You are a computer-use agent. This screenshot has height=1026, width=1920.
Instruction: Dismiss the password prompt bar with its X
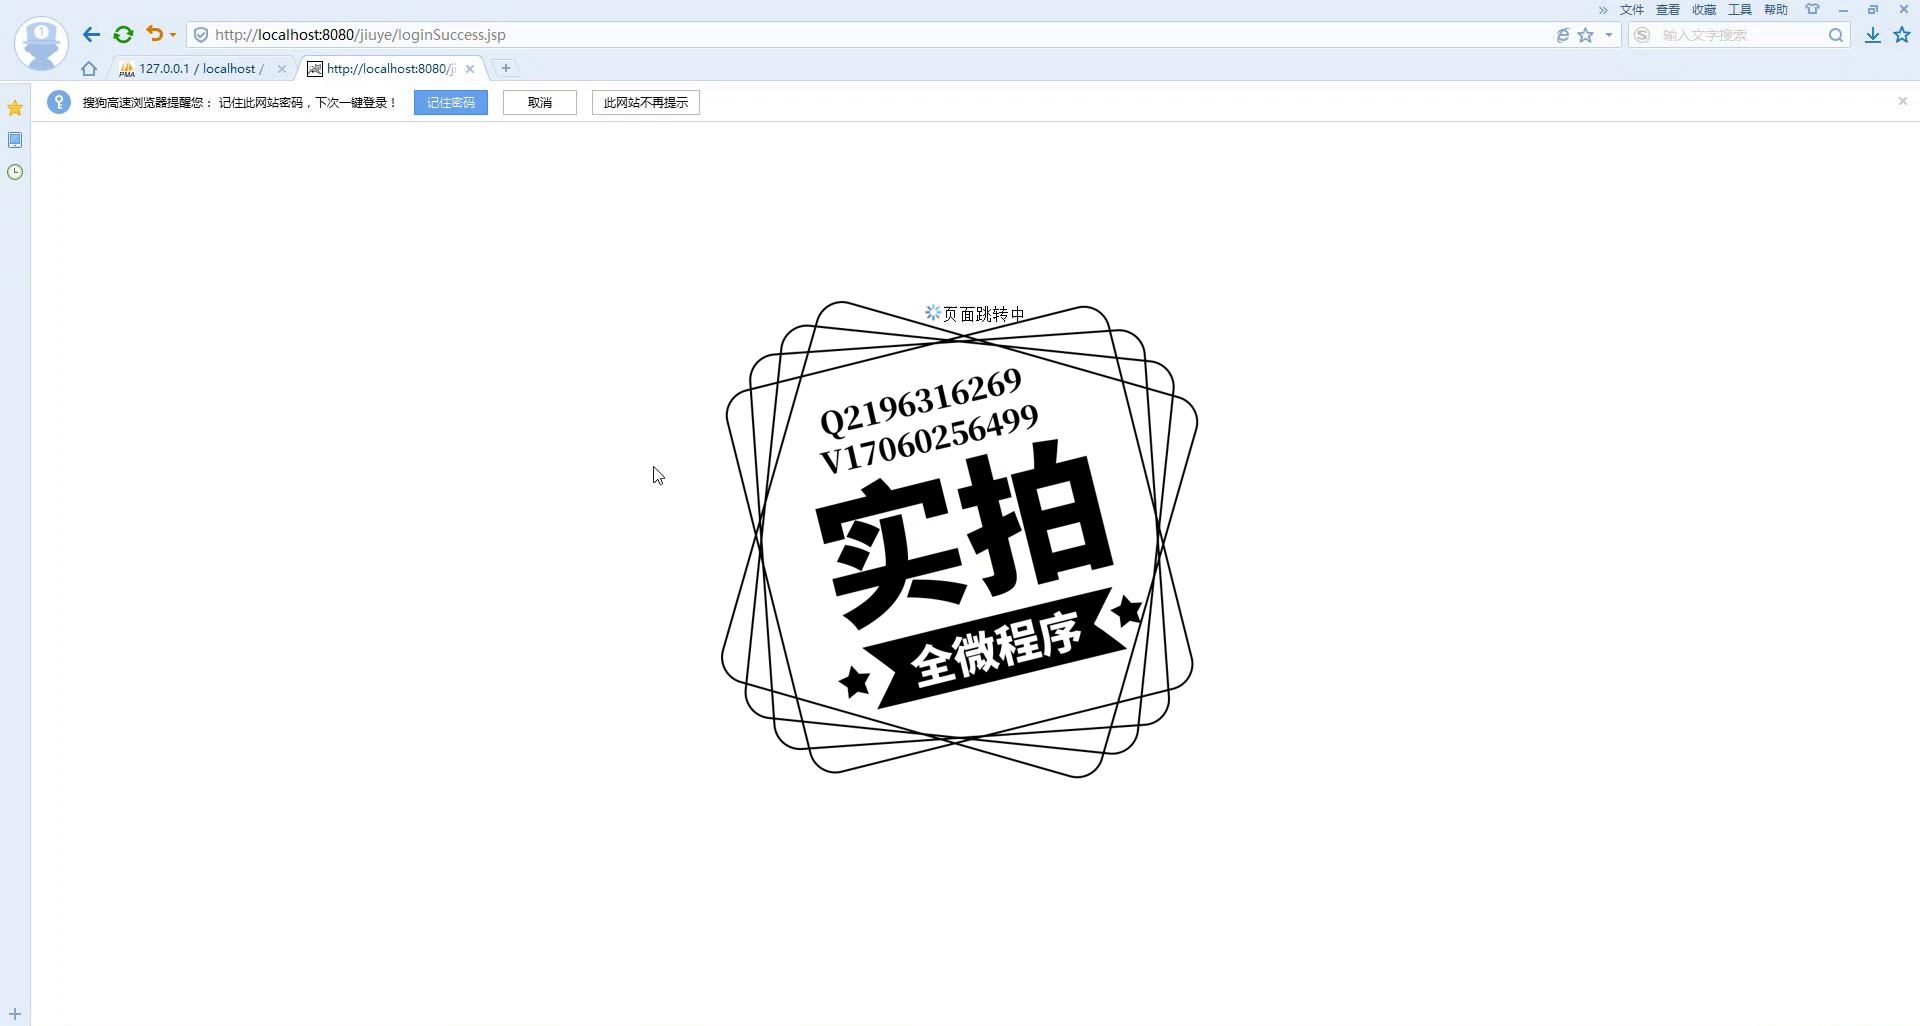coord(1903,101)
